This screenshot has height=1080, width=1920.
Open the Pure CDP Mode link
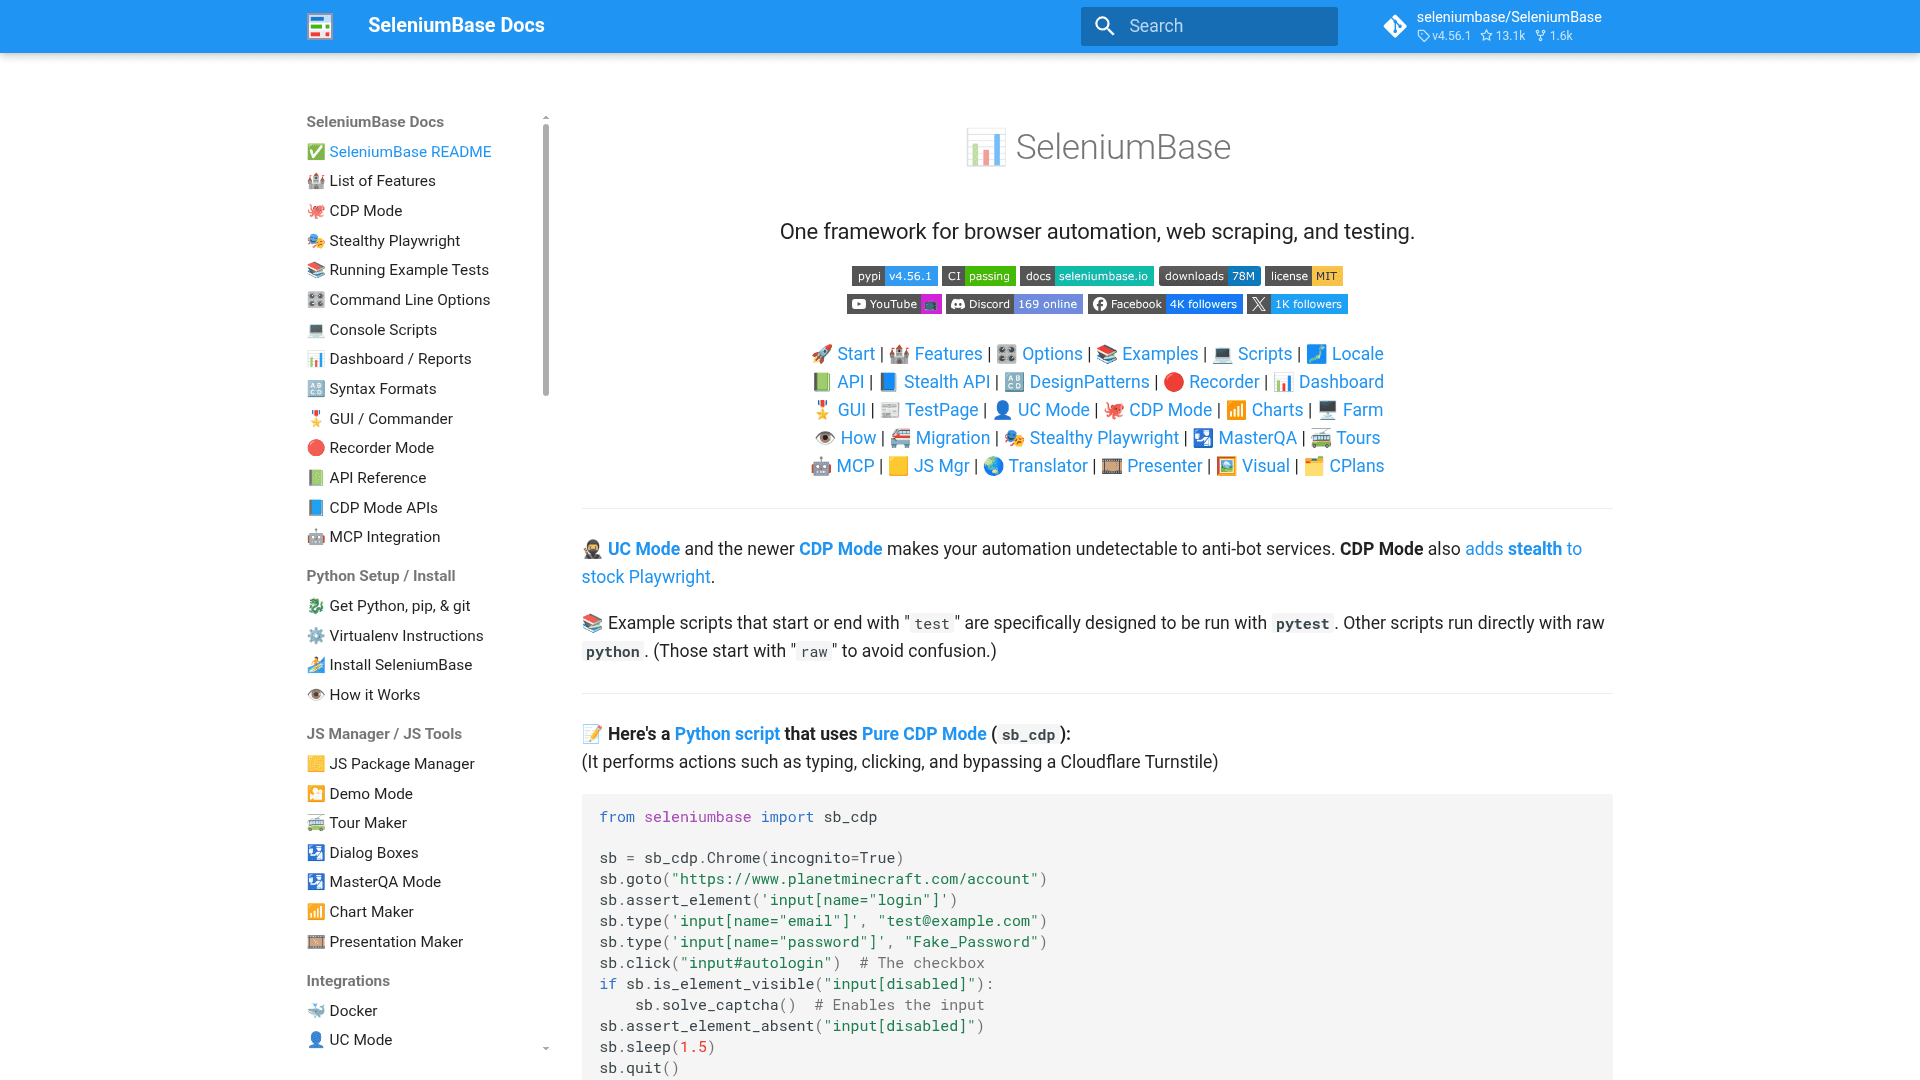tap(924, 734)
